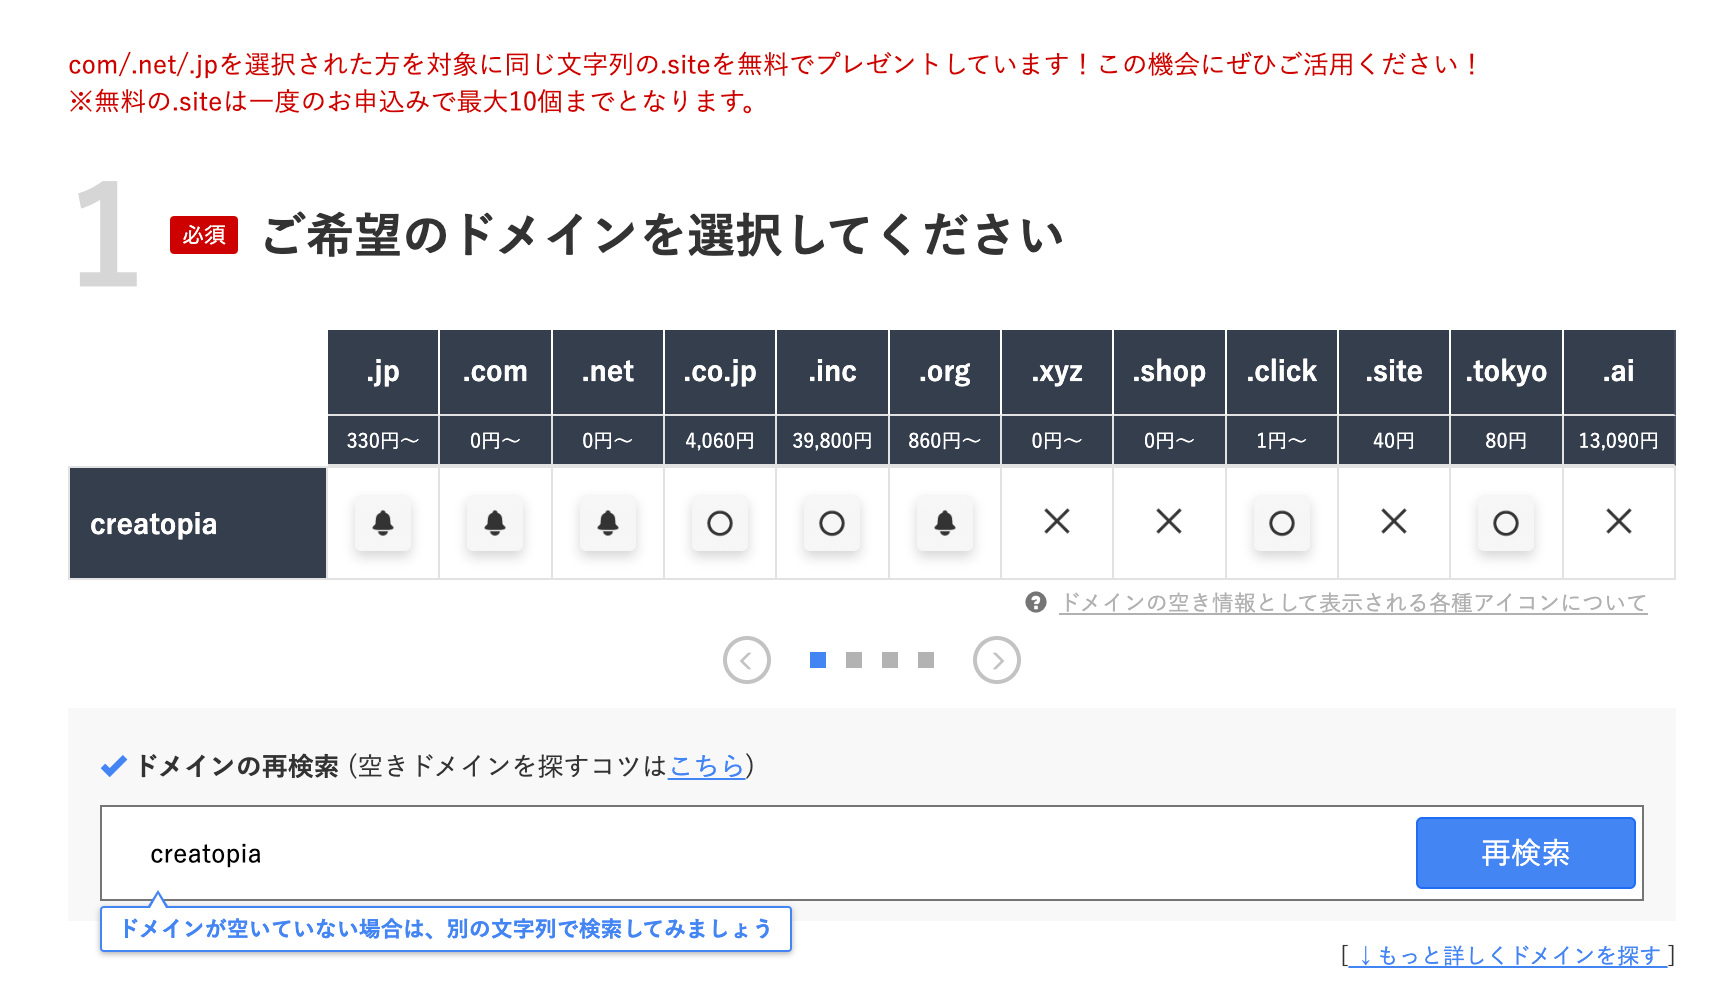This screenshot has width=1710, height=988.
Task: Select the circle option under .inc
Action: tap(832, 523)
